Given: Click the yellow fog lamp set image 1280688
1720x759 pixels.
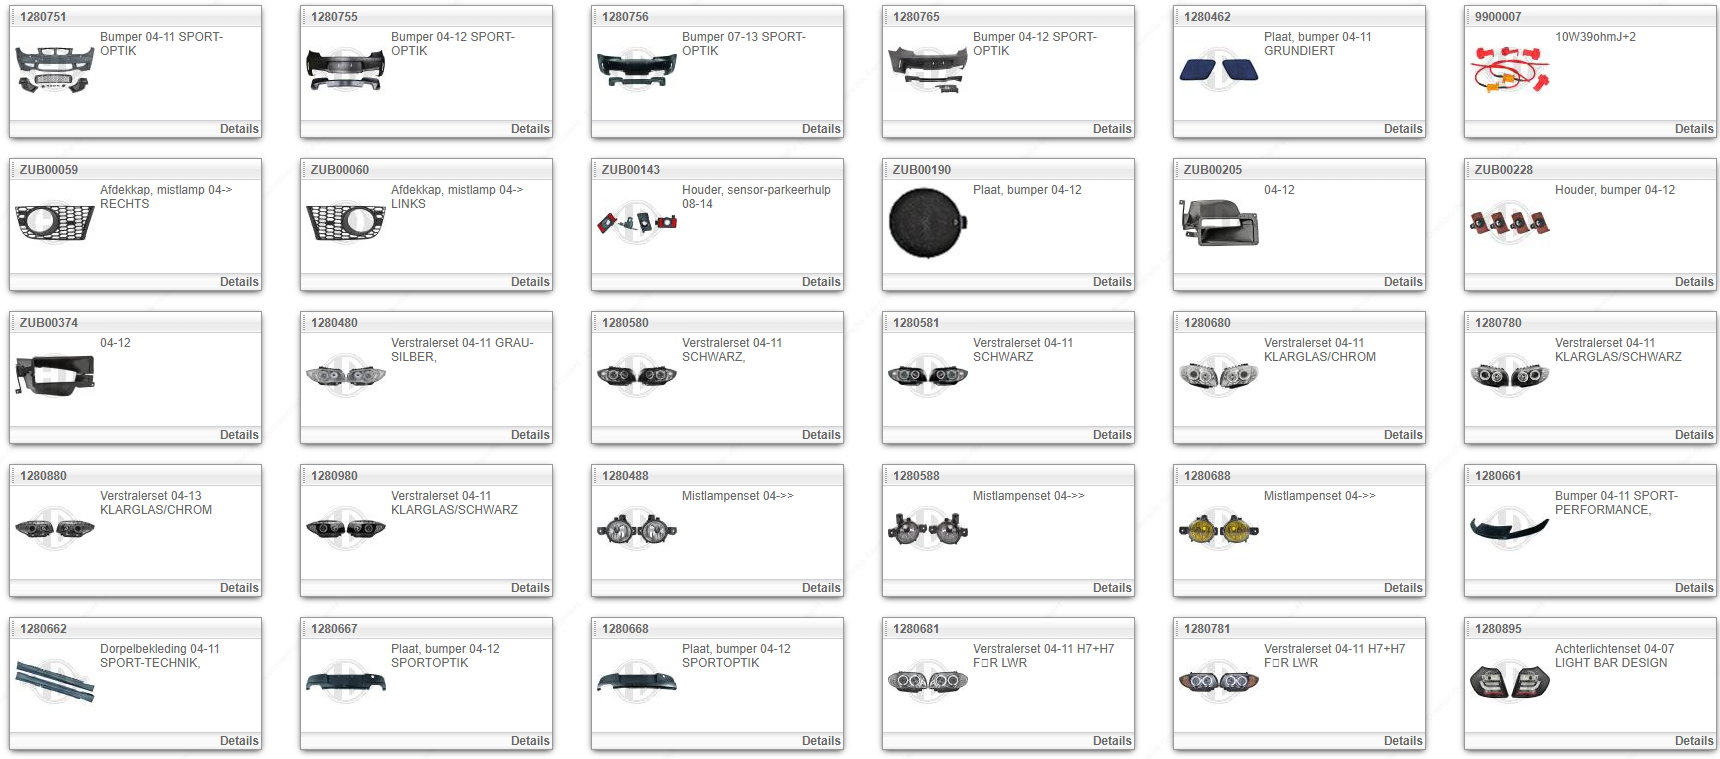Looking at the screenshot, I should pos(1219,528).
